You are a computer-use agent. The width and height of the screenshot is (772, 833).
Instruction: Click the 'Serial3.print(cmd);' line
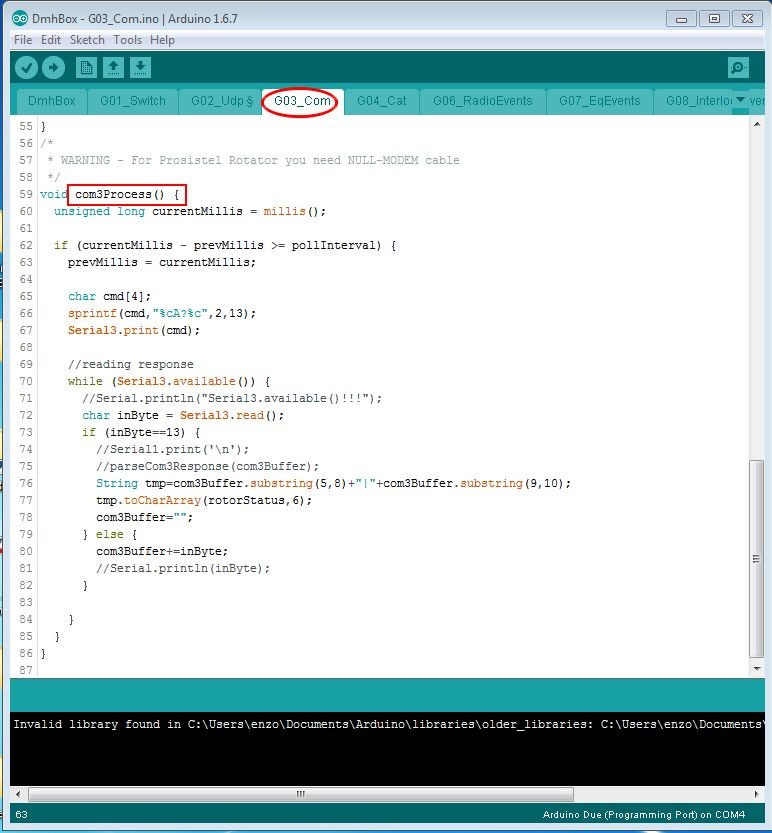134,330
